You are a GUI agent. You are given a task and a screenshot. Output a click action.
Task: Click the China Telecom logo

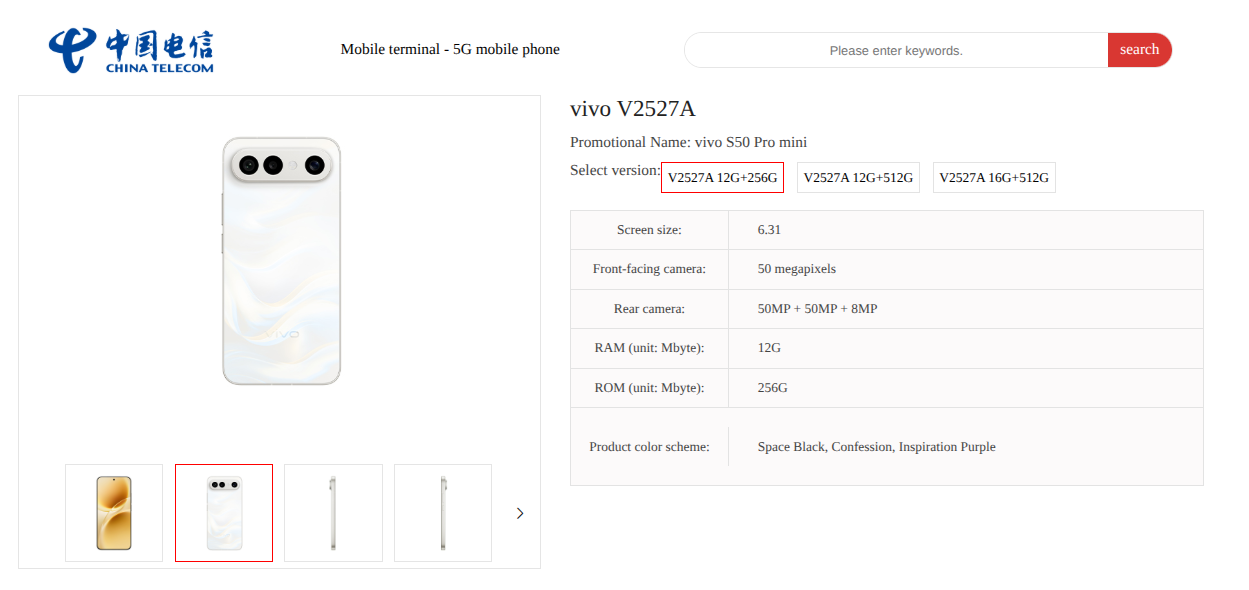pos(131,50)
